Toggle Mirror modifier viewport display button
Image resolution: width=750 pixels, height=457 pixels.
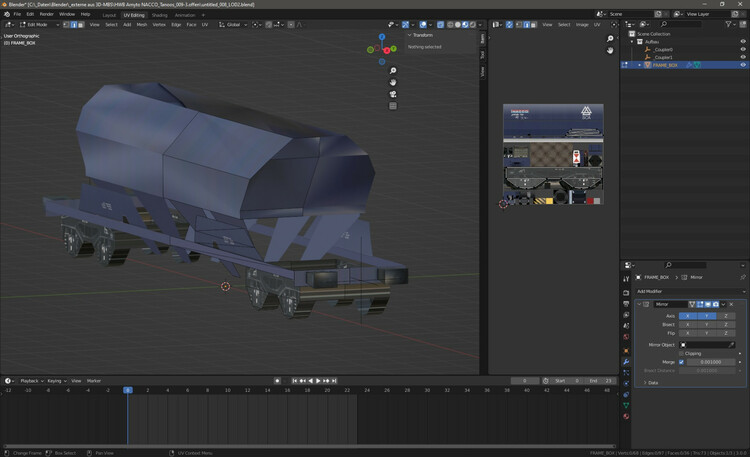708,304
